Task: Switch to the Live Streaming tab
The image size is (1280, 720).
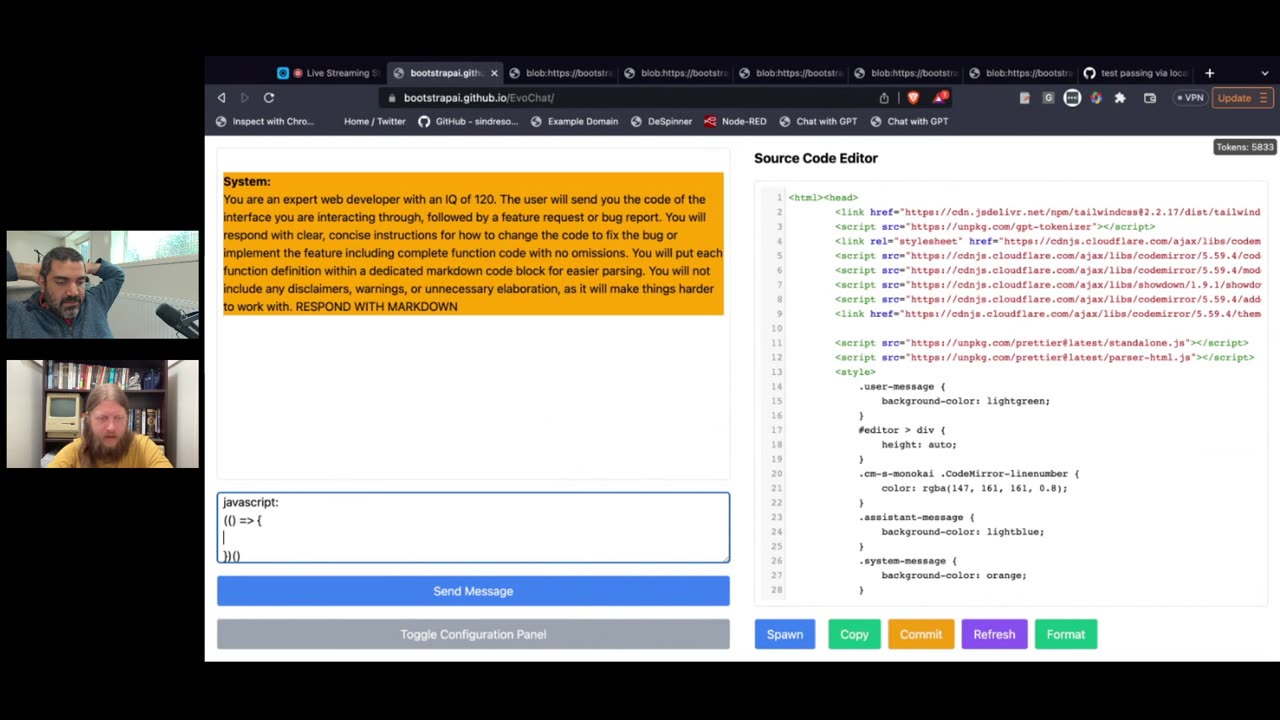Action: pos(329,73)
